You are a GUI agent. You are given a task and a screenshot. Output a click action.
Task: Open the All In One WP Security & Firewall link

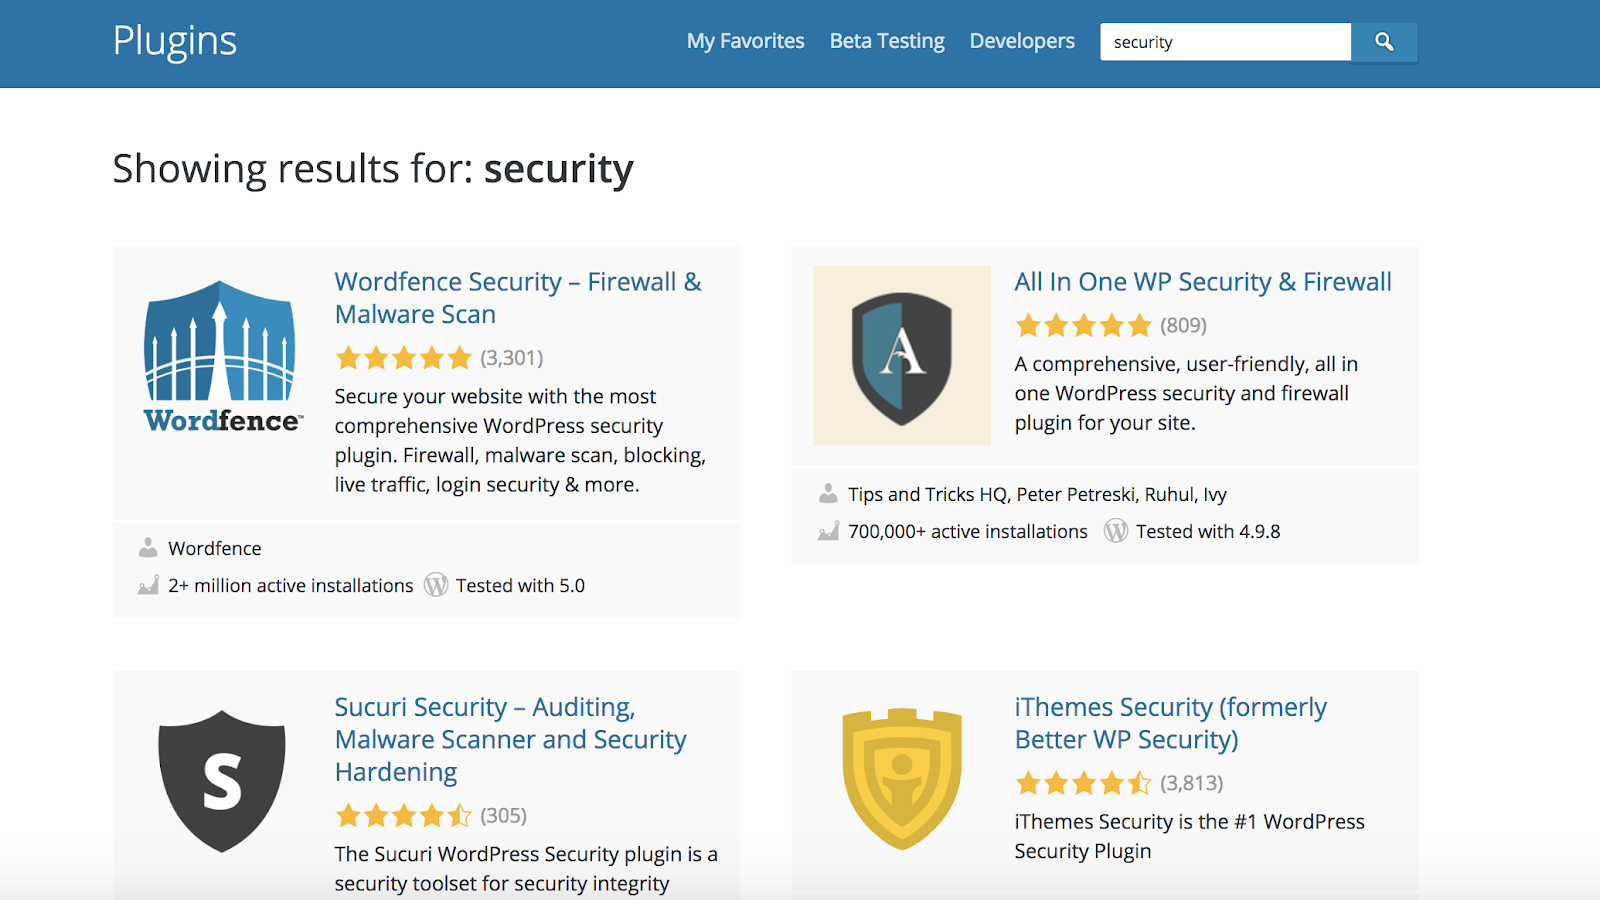click(1203, 282)
